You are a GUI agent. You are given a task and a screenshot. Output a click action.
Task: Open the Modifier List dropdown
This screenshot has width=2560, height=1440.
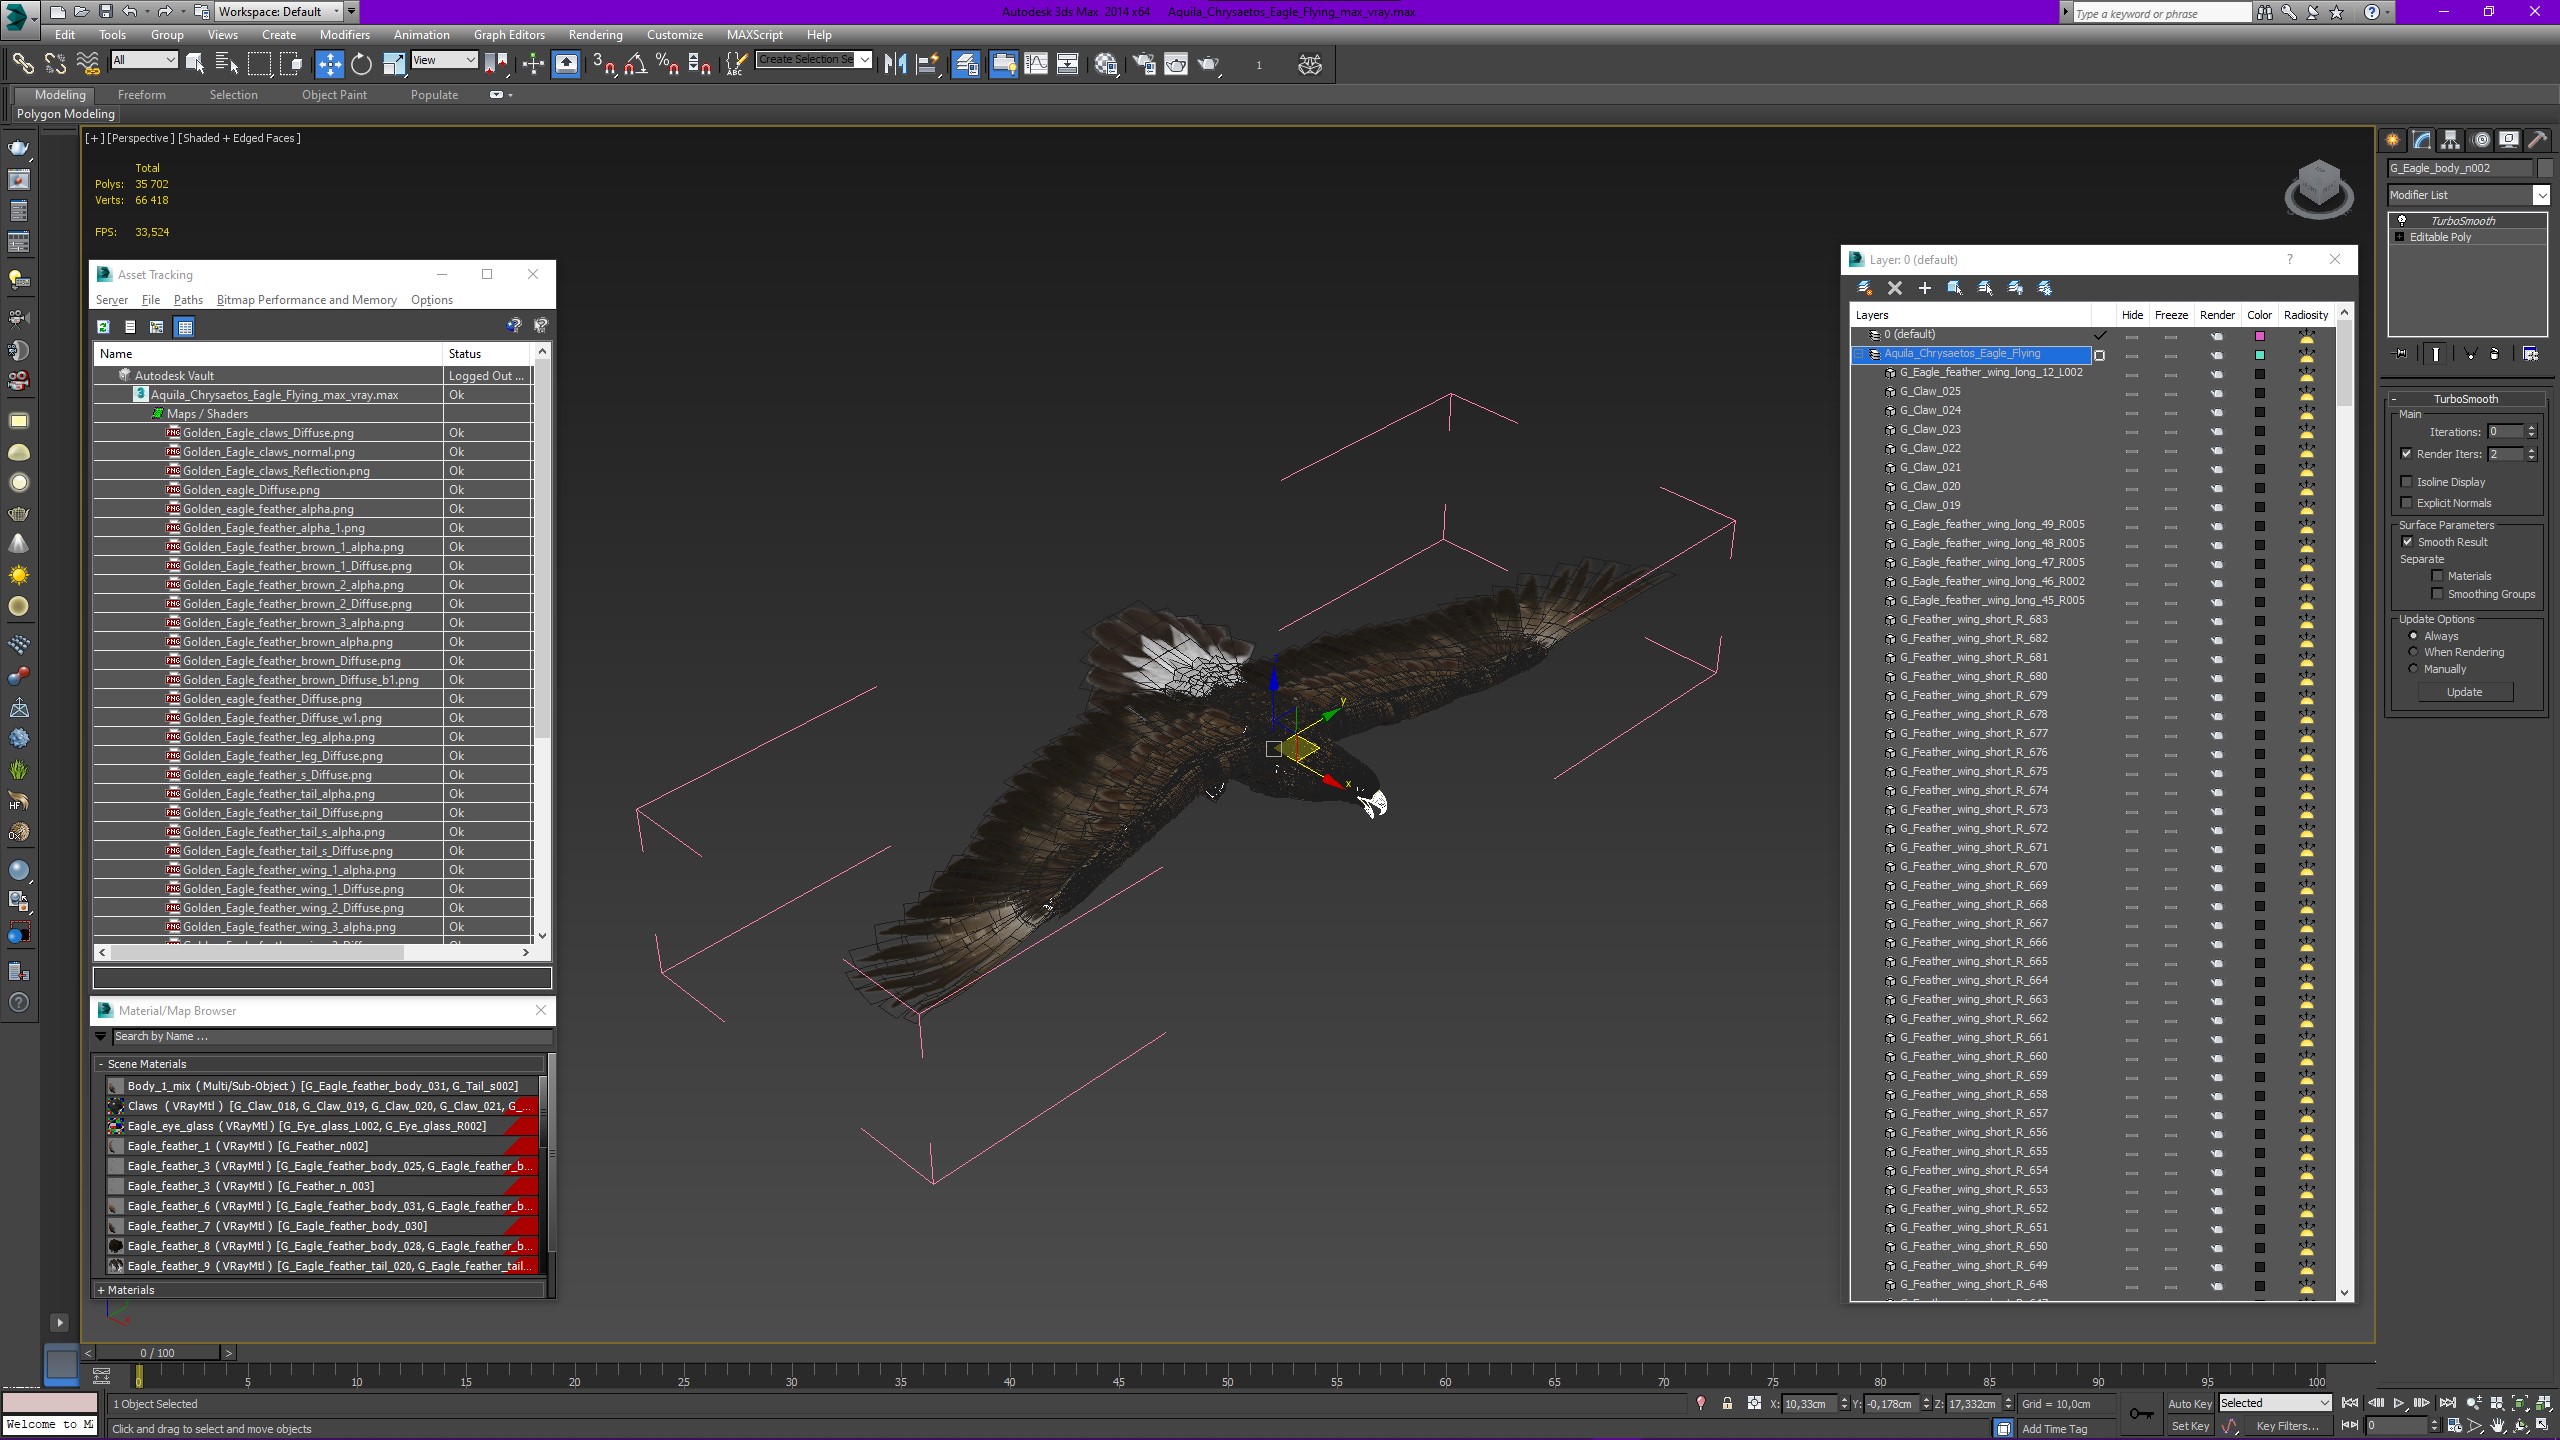click(2468, 195)
